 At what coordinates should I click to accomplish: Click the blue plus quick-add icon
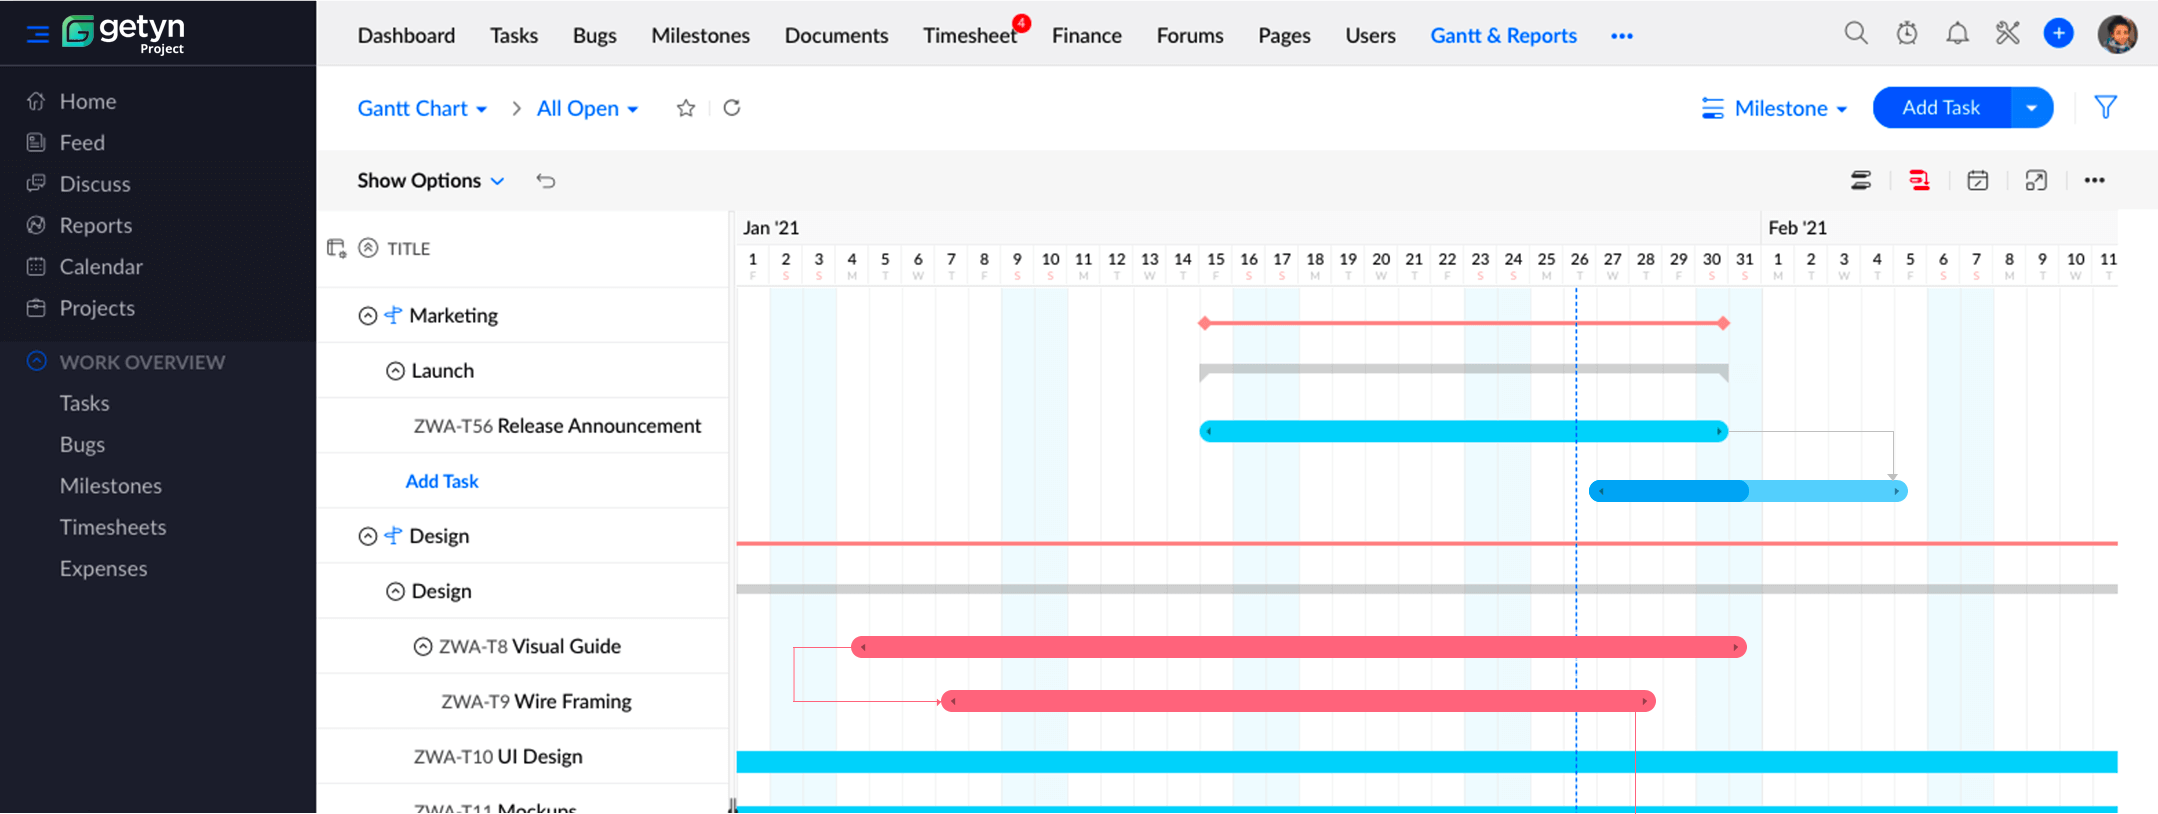coord(2058,33)
